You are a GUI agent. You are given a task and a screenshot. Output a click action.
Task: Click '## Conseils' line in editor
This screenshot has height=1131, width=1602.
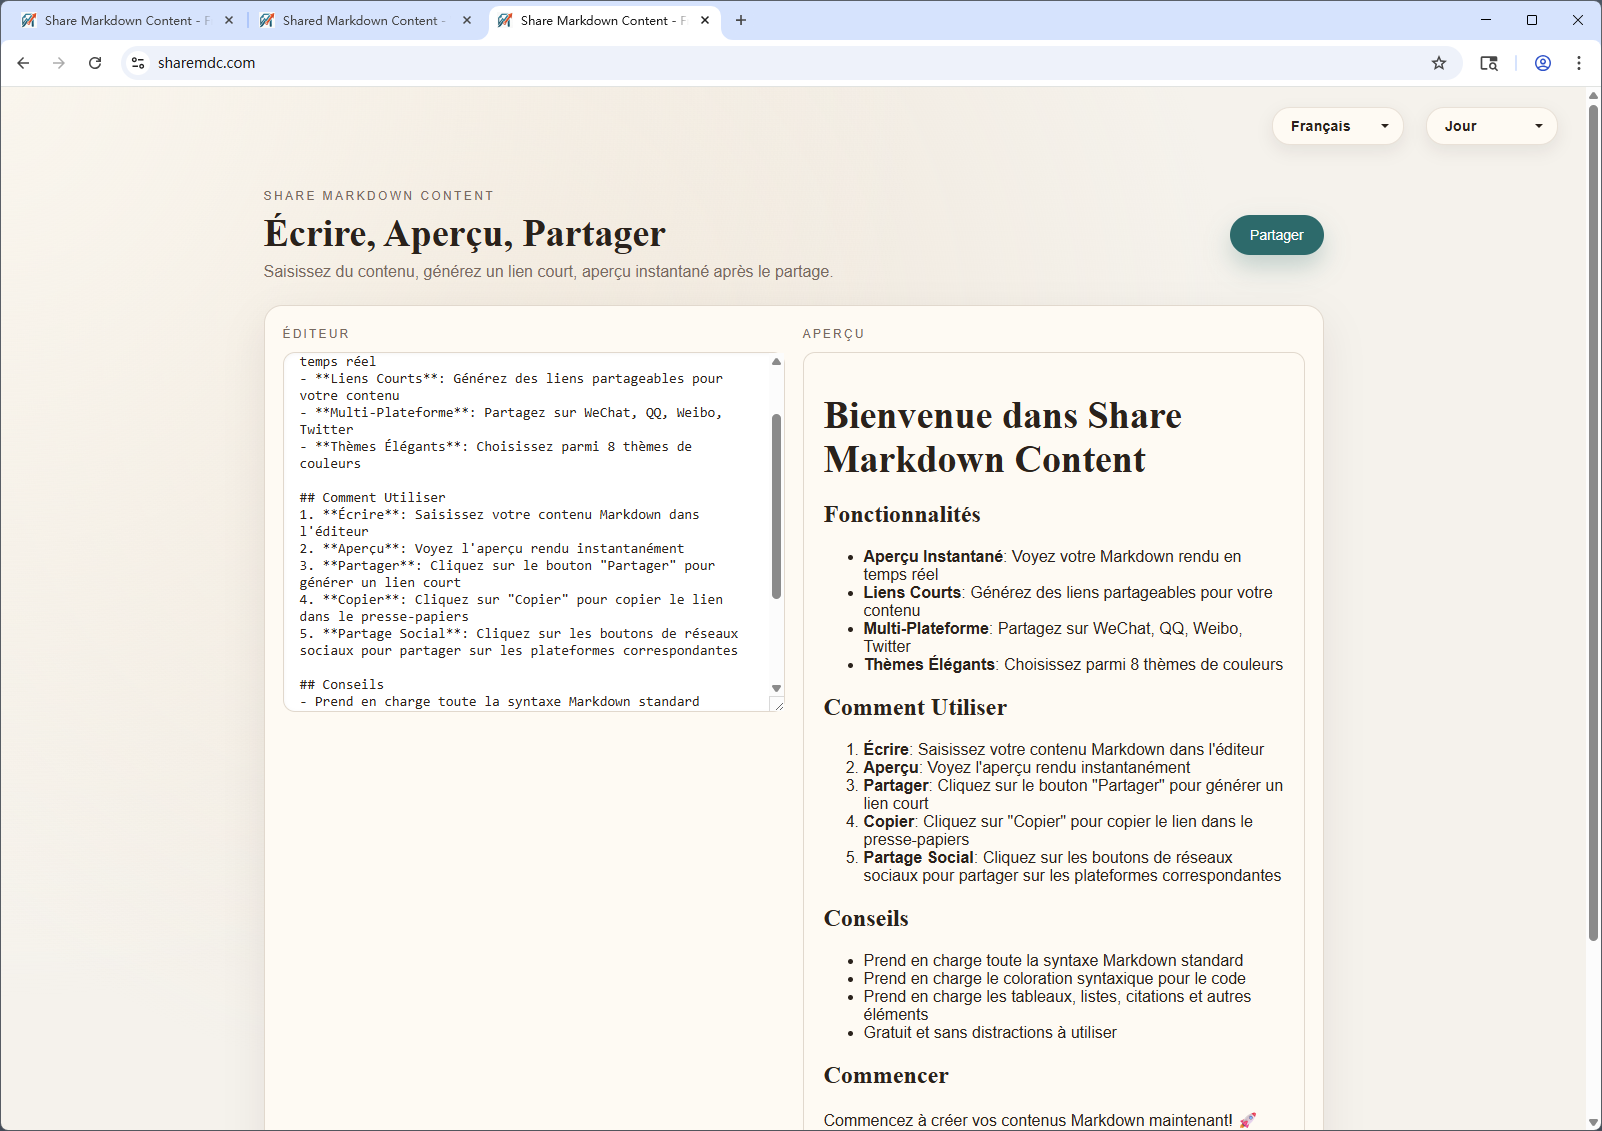click(342, 684)
